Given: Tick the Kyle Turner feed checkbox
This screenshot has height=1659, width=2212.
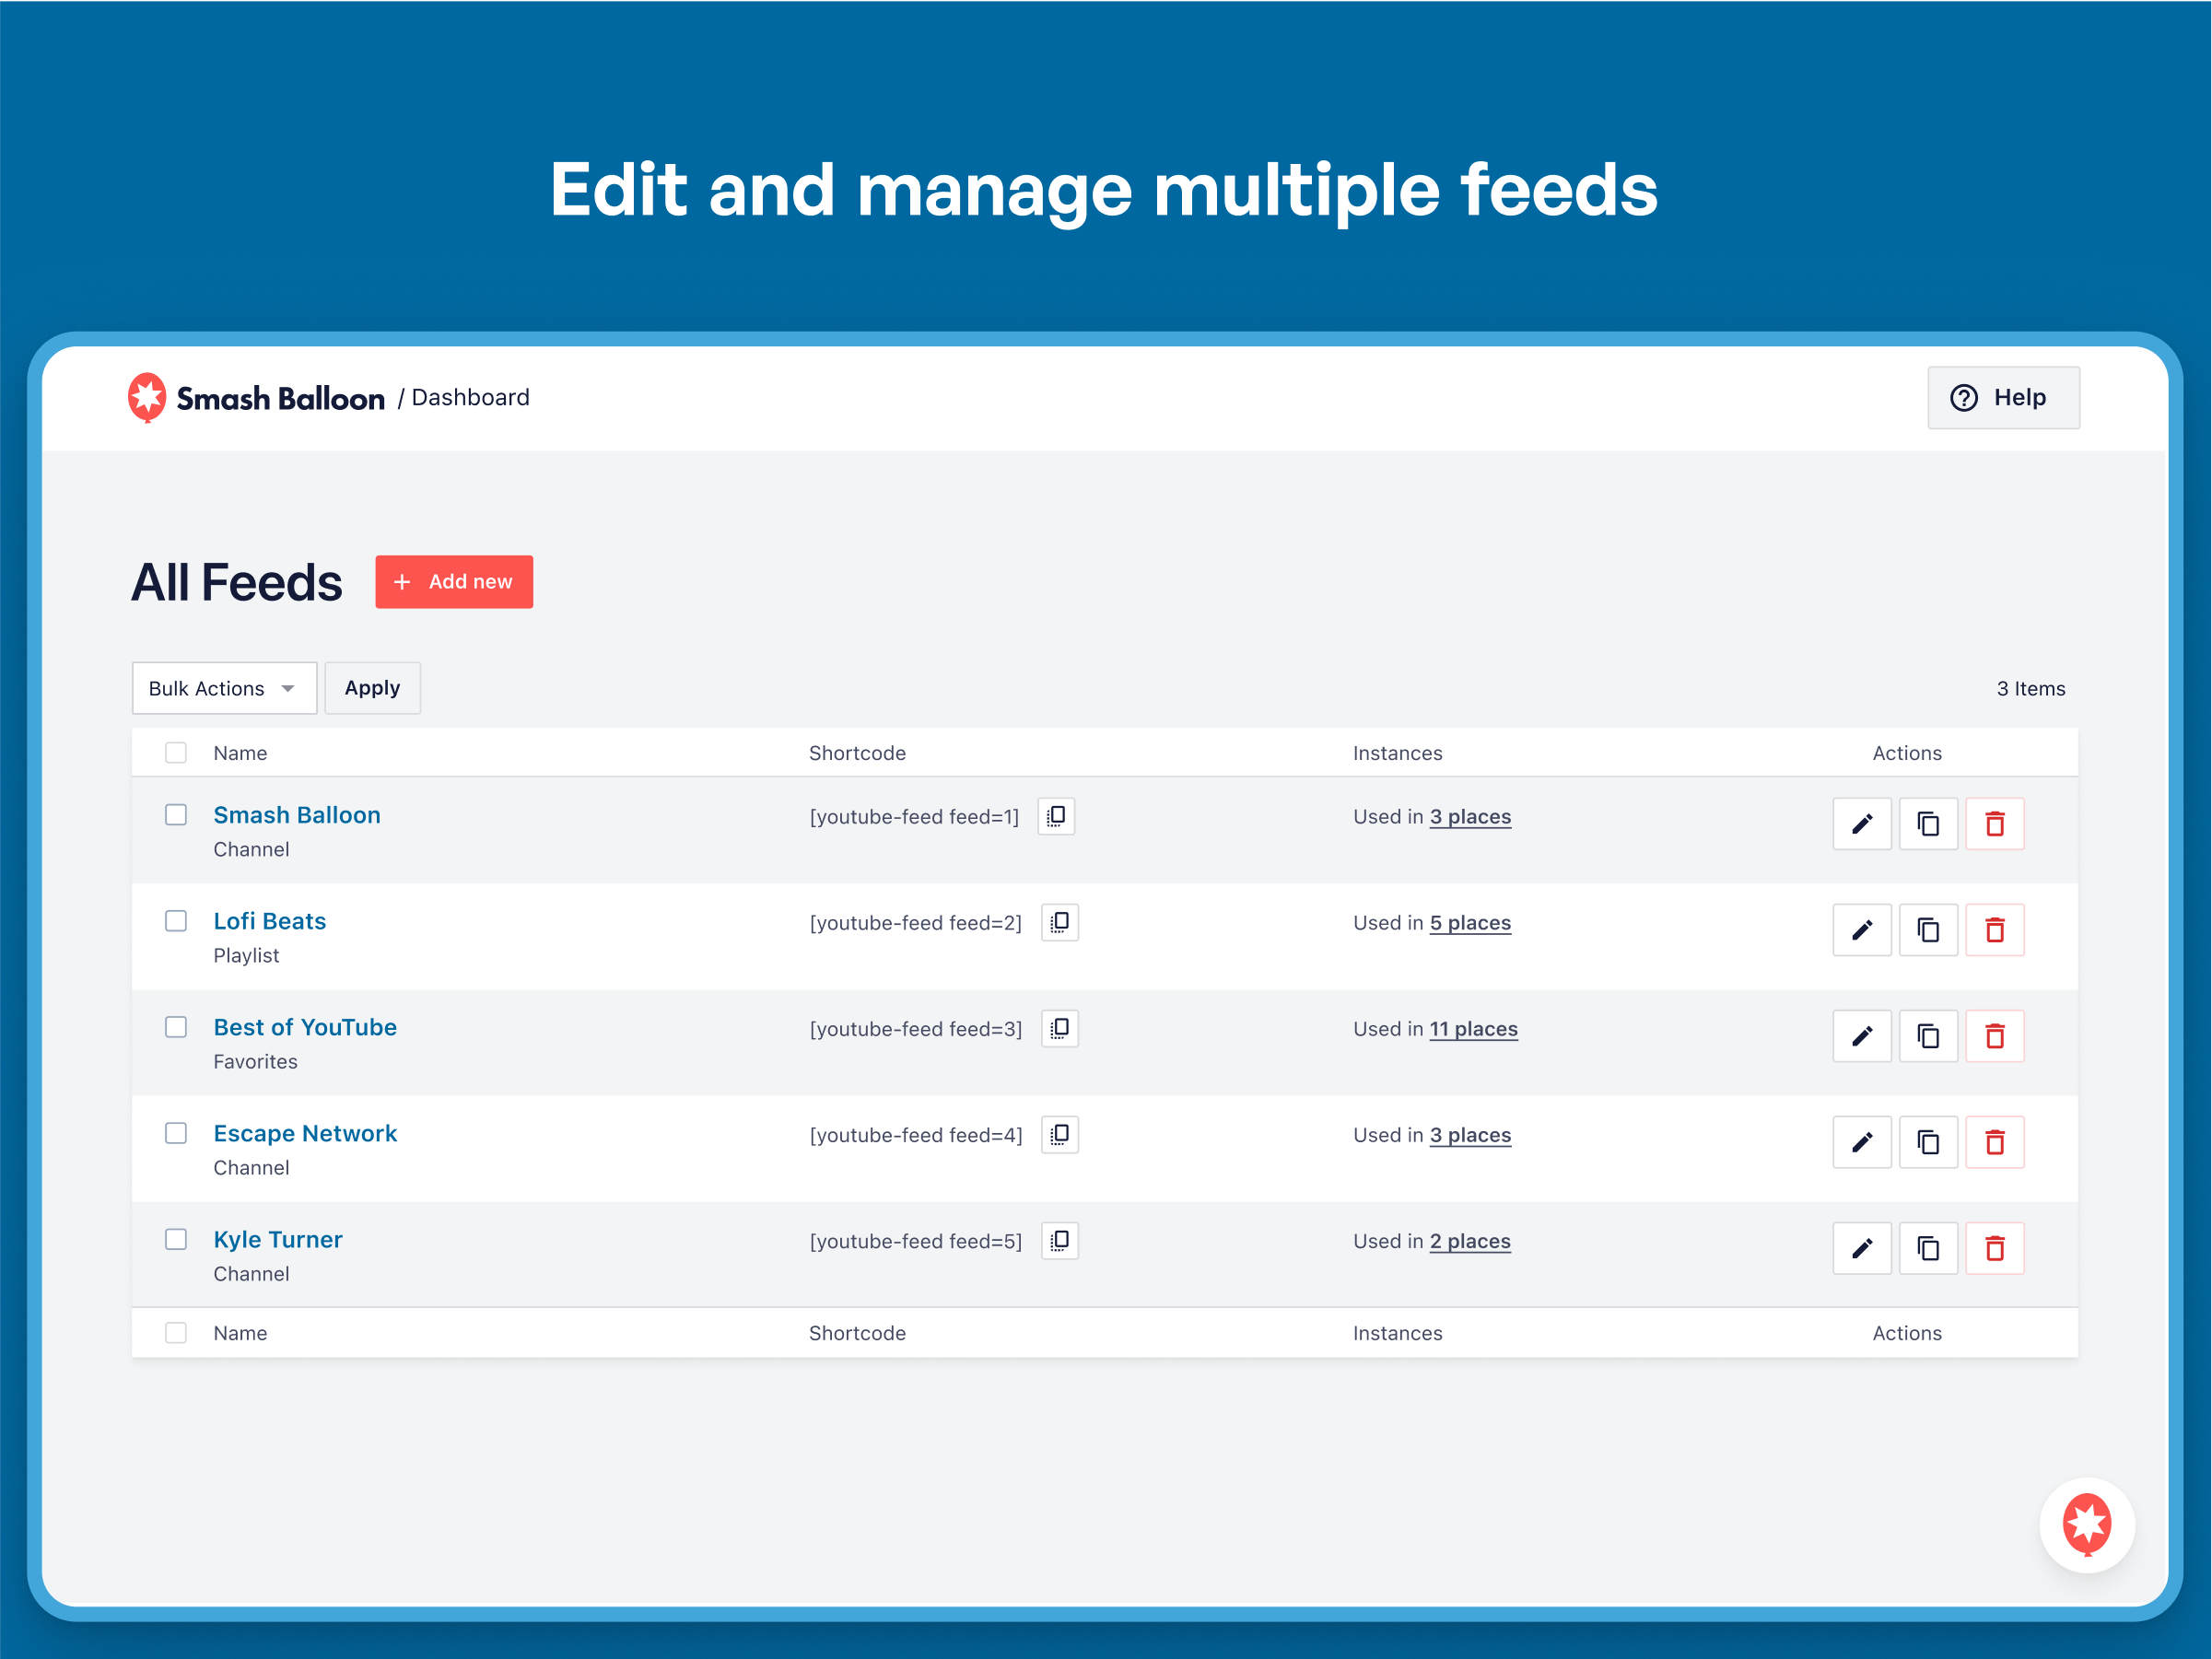Looking at the screenshot, I should click(176, 1239).
